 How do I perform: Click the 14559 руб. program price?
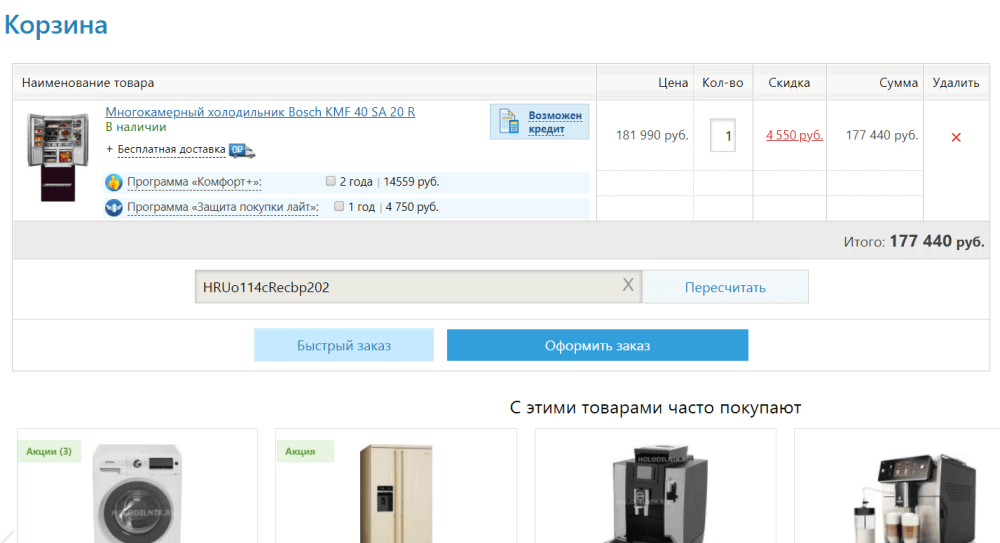coord(411,182)
